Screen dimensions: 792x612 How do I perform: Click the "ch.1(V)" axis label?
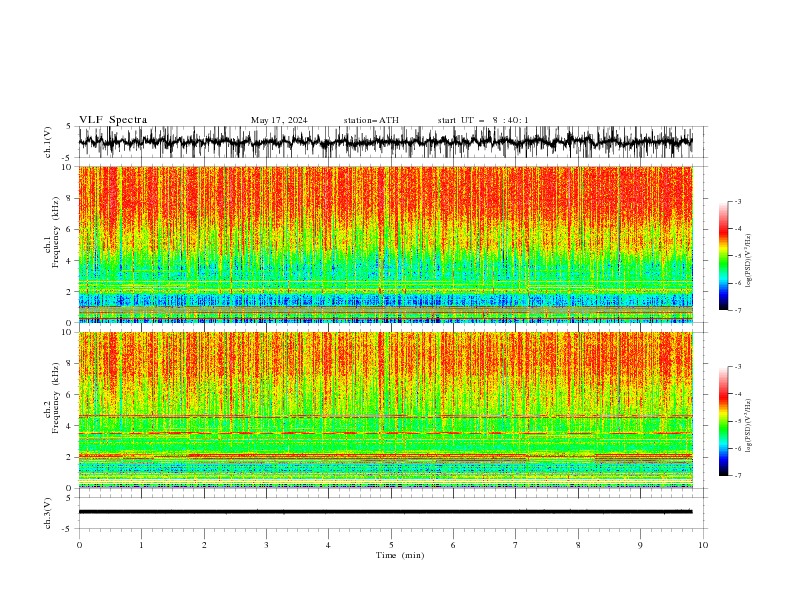click(48, 142)
